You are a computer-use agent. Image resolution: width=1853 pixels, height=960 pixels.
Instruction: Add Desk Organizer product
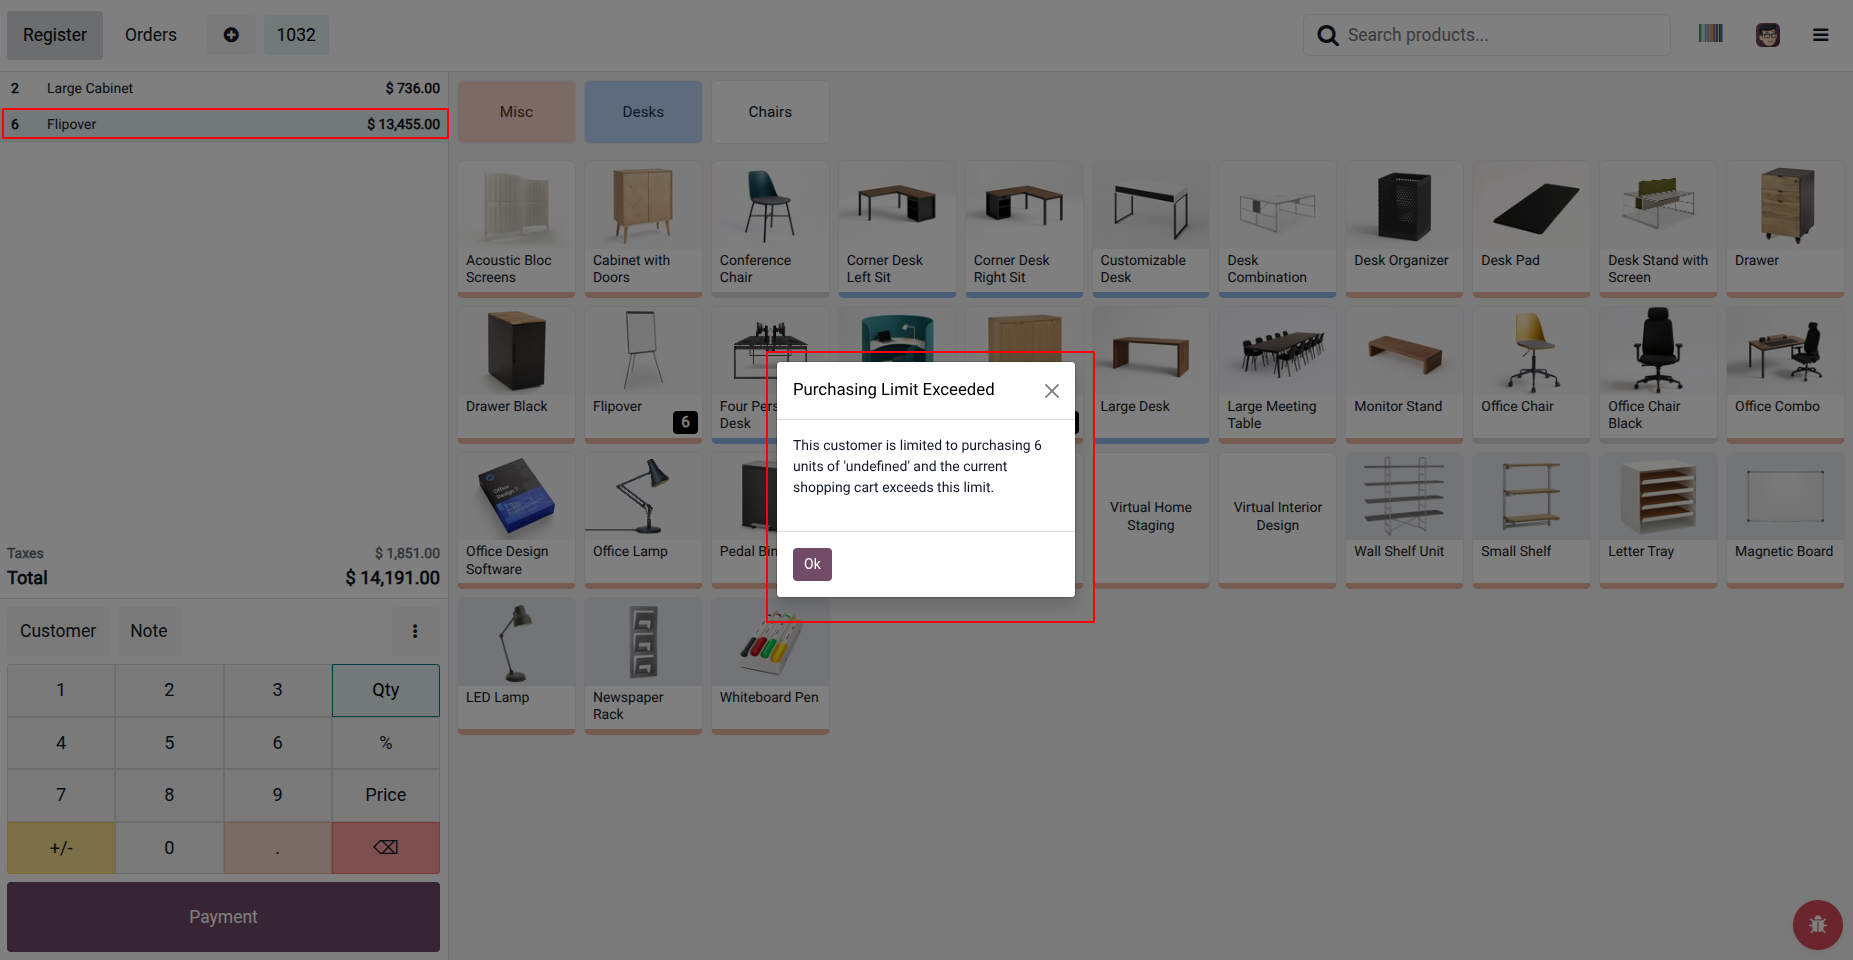pyautogui.click(x=1404, y=229)
